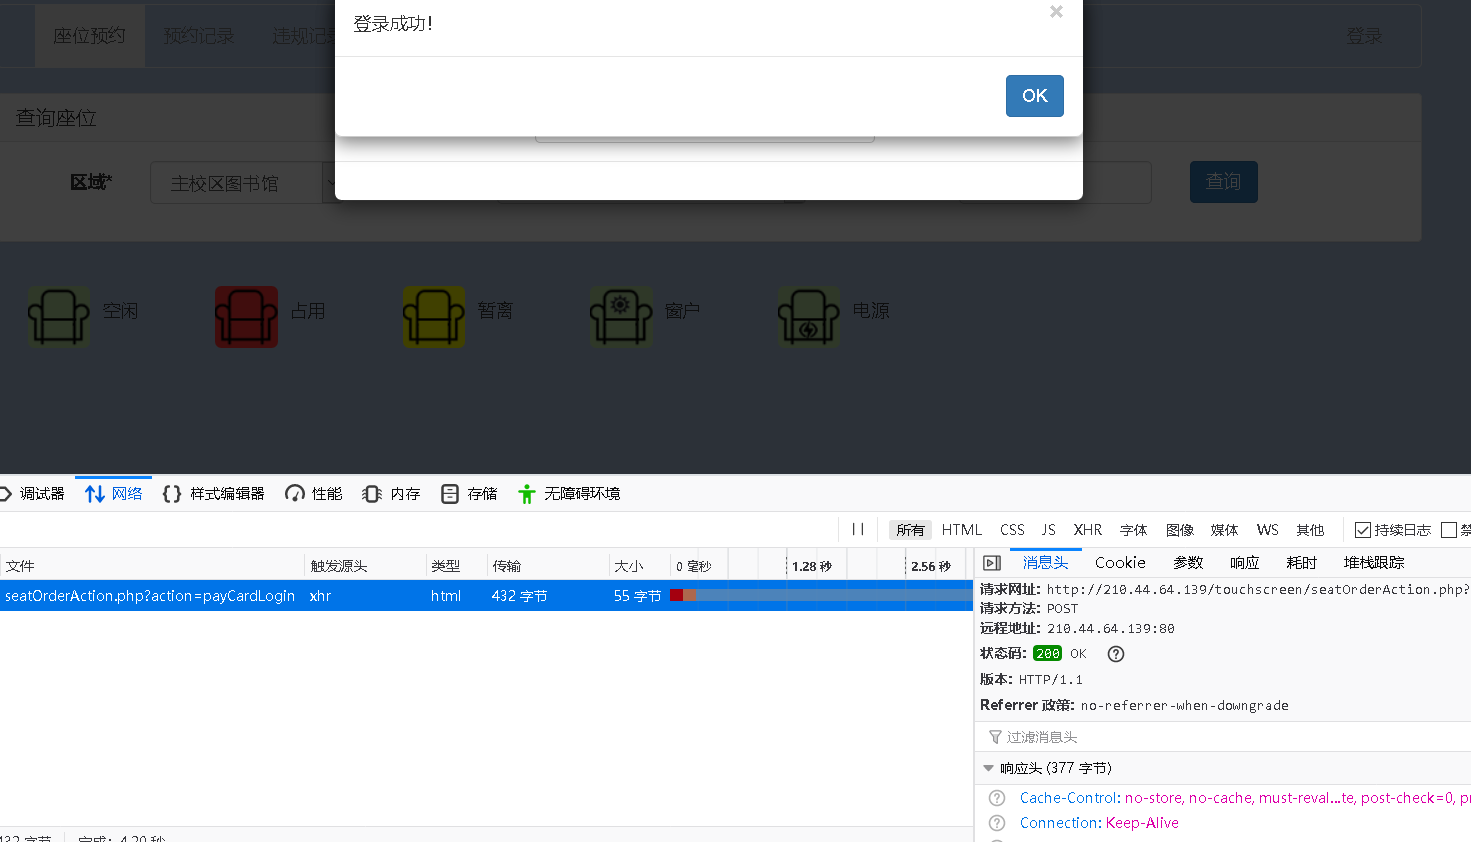Click the 登录 link in navbar
Viewport: 1471px width, 842px height.
click(1364, 36)
